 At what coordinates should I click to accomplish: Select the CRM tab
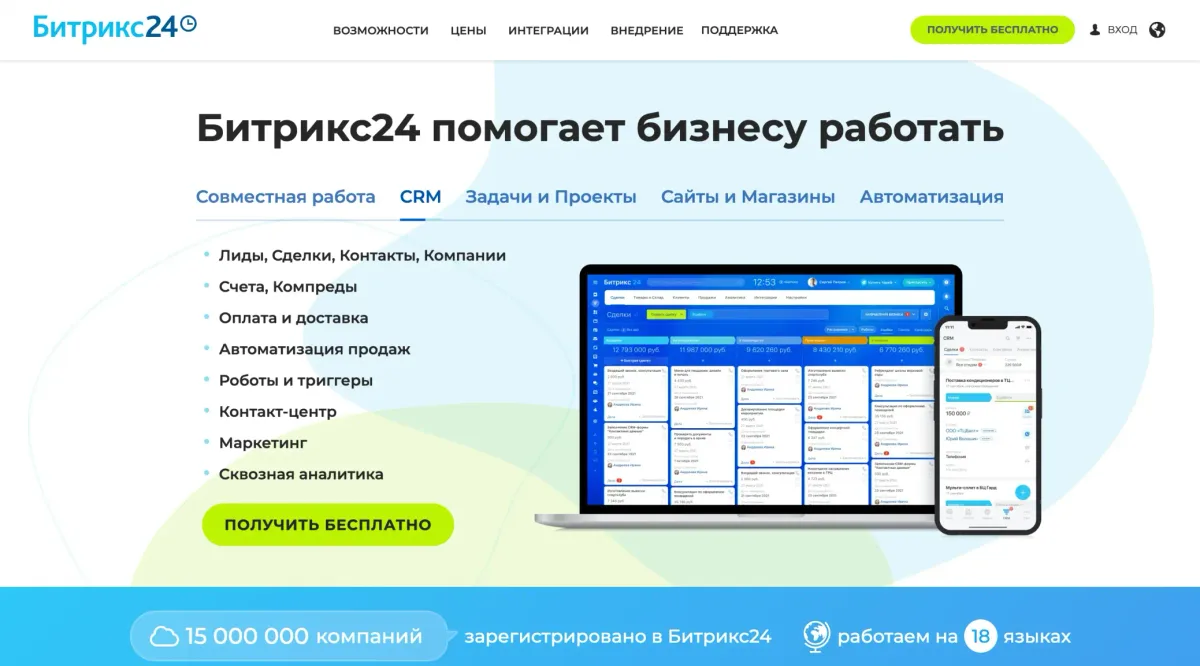(x=420, y=197)
